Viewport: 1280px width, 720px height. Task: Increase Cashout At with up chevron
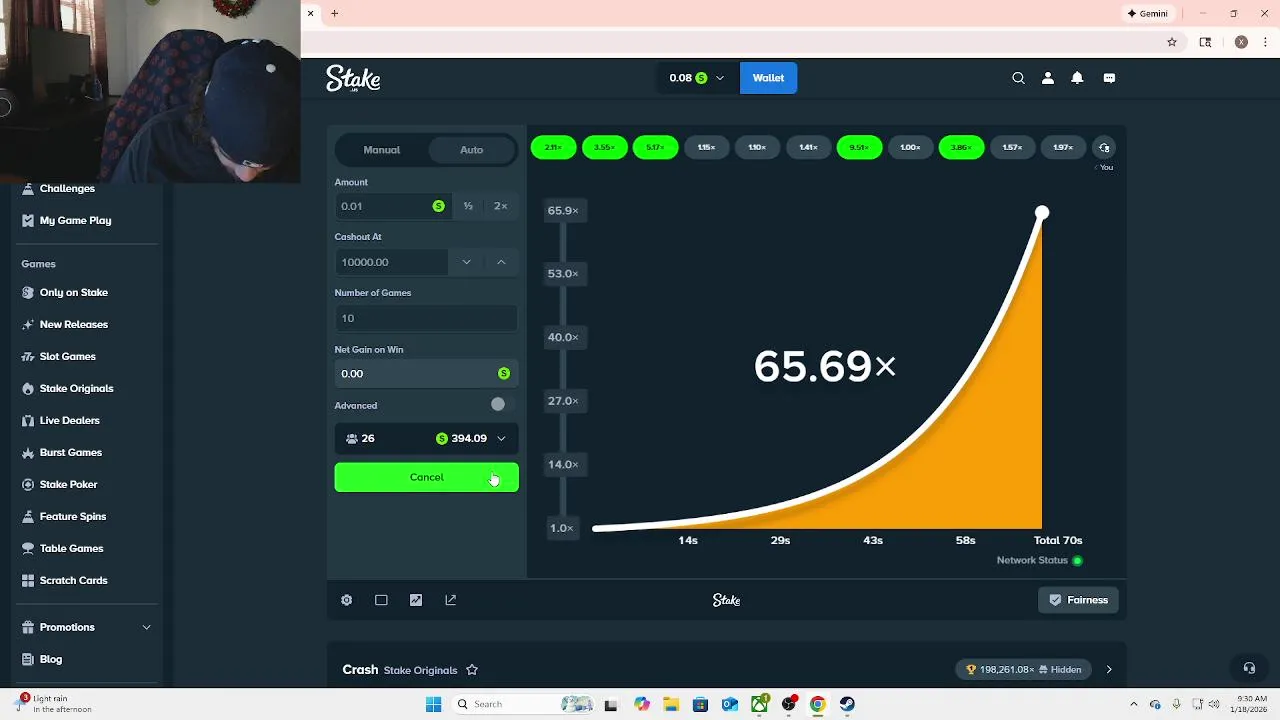[x=501, y=262]
